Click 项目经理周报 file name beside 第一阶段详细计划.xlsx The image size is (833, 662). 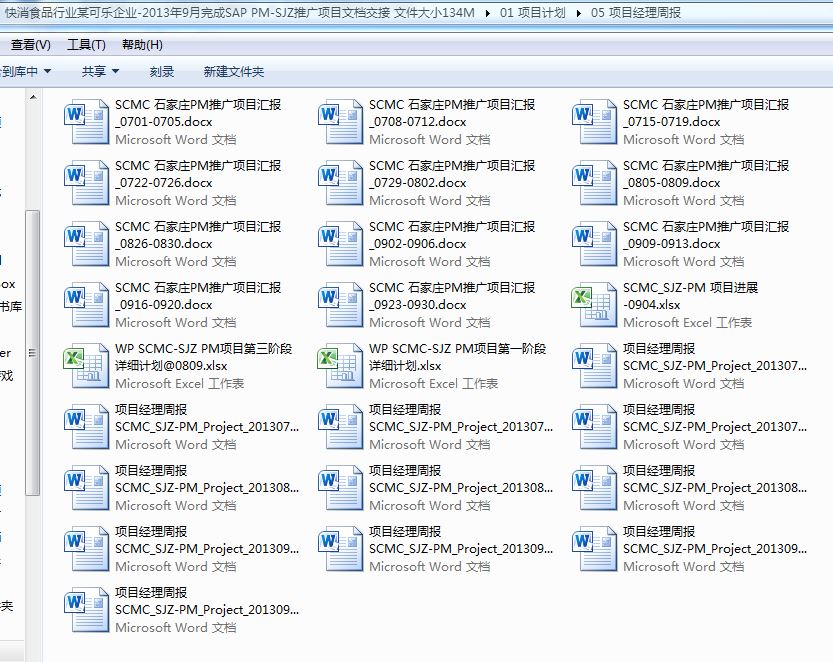[x=715, y=357]
